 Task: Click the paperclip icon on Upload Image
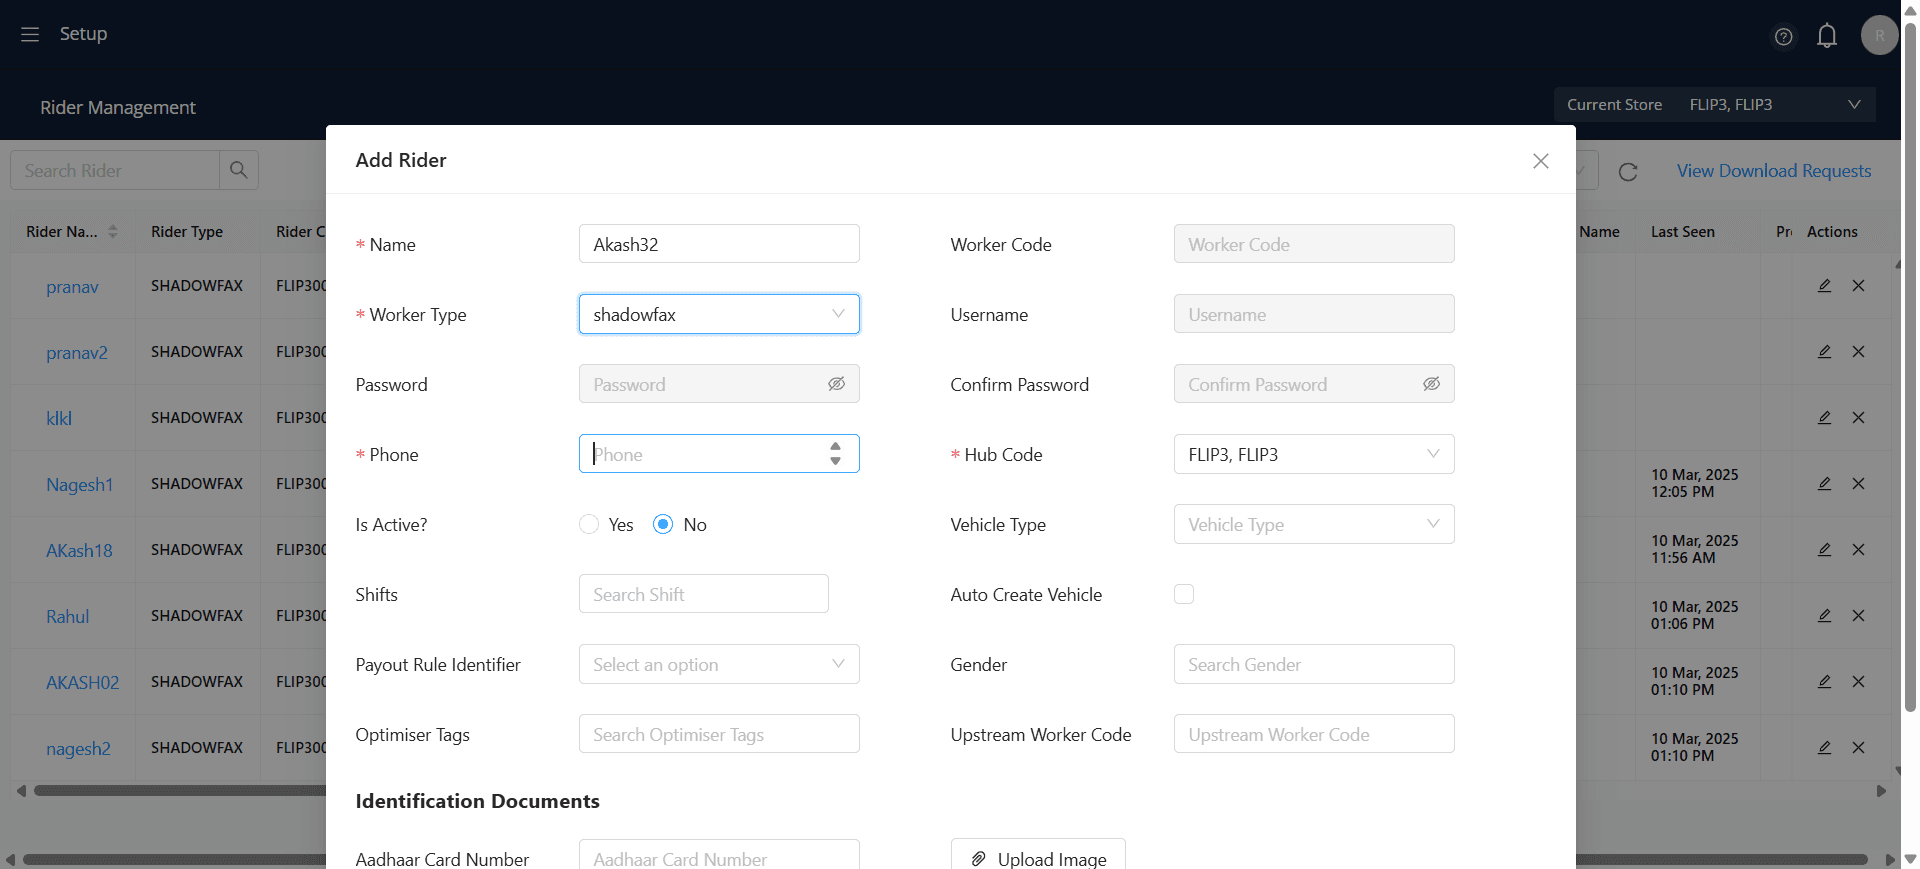pos(978,859)
